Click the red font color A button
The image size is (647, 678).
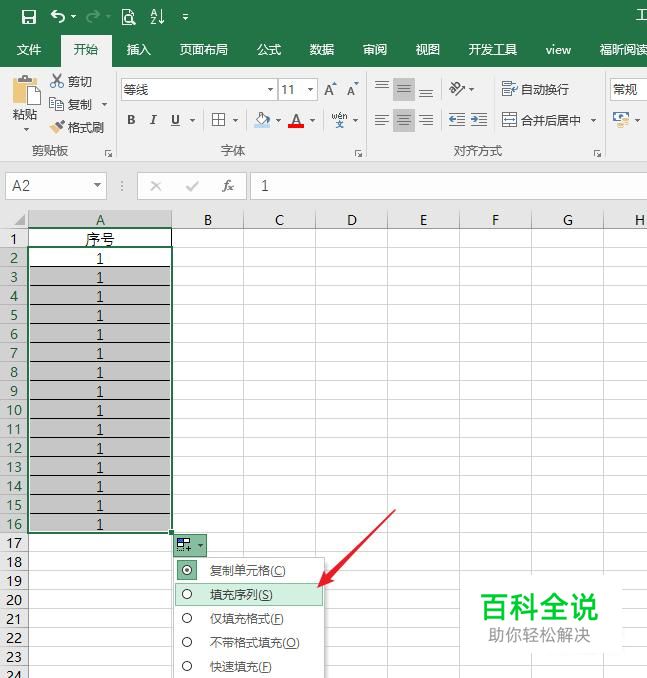296,120
